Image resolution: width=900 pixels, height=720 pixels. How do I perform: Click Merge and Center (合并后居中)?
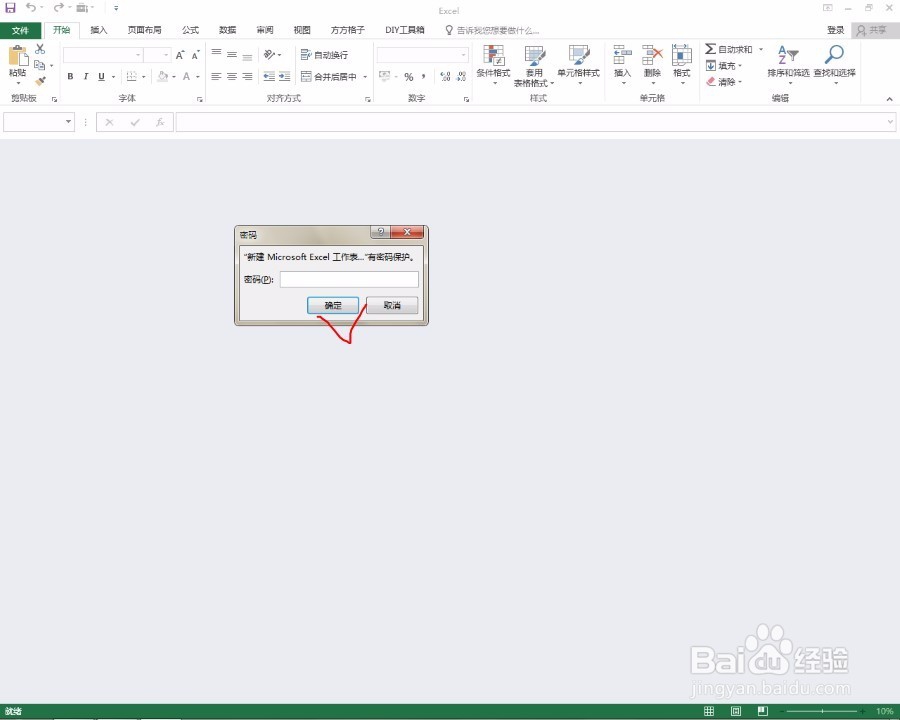click(x=329, y=76)
